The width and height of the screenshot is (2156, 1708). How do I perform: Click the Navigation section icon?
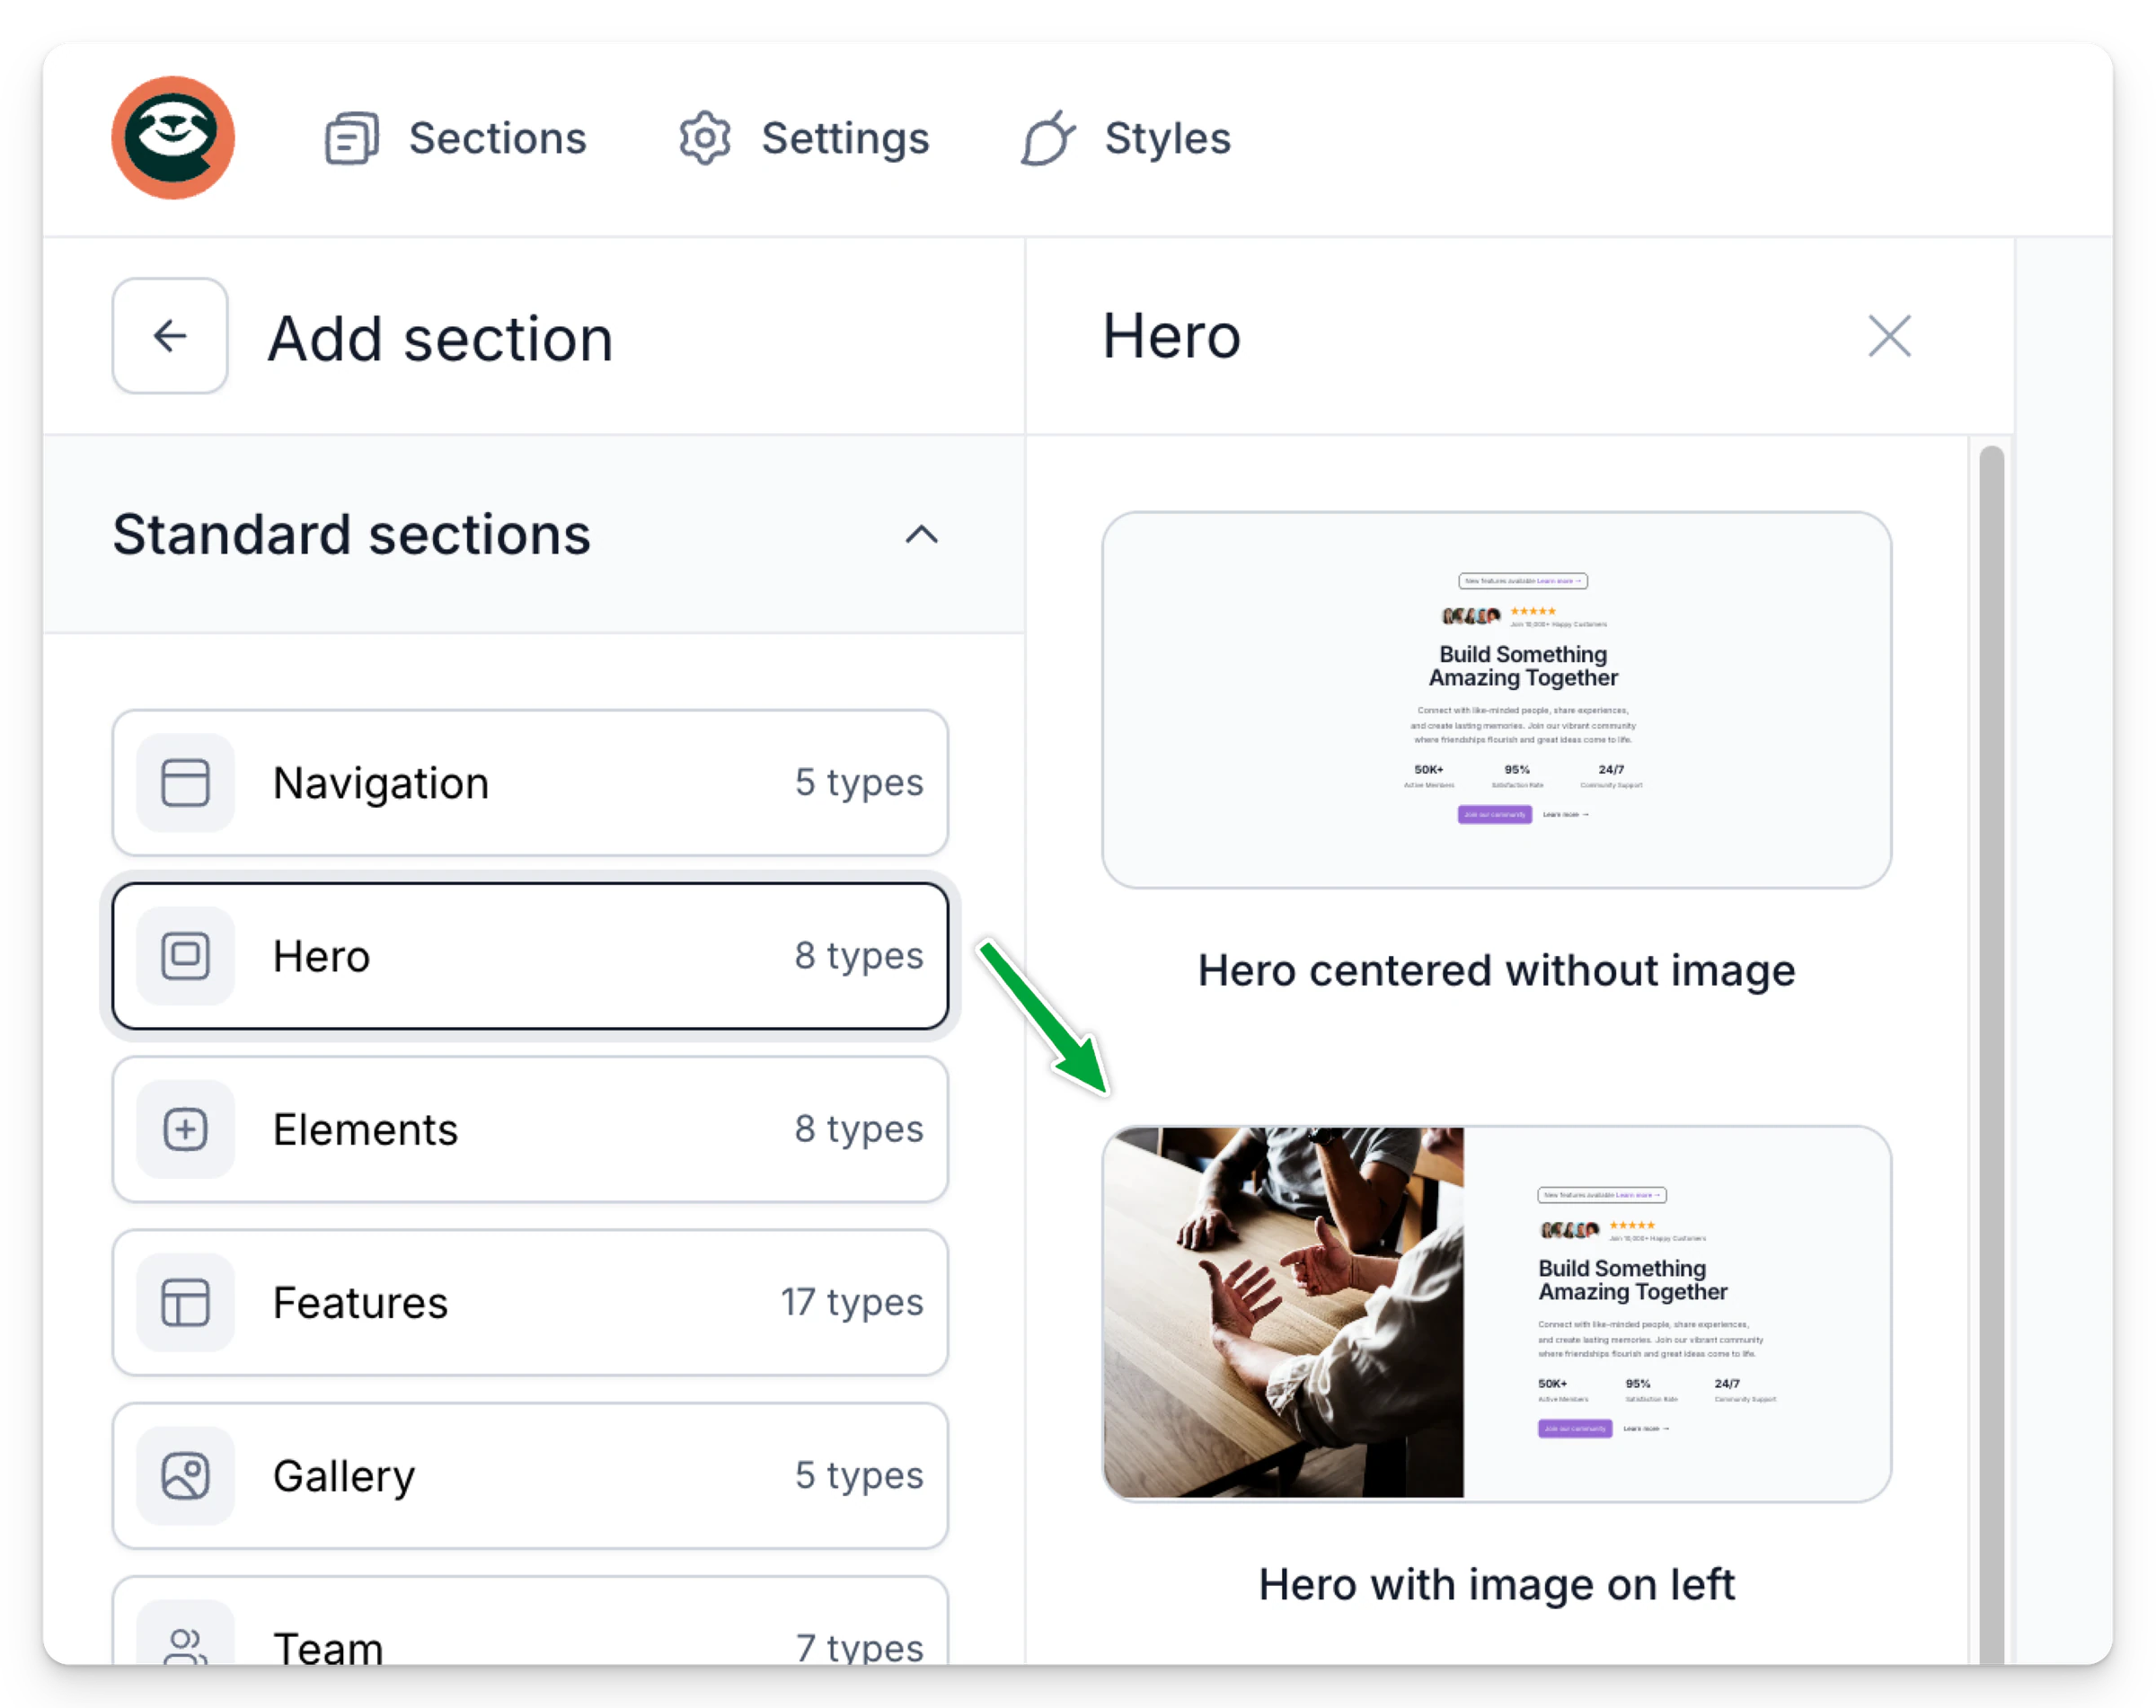click(x=186, y=782)
